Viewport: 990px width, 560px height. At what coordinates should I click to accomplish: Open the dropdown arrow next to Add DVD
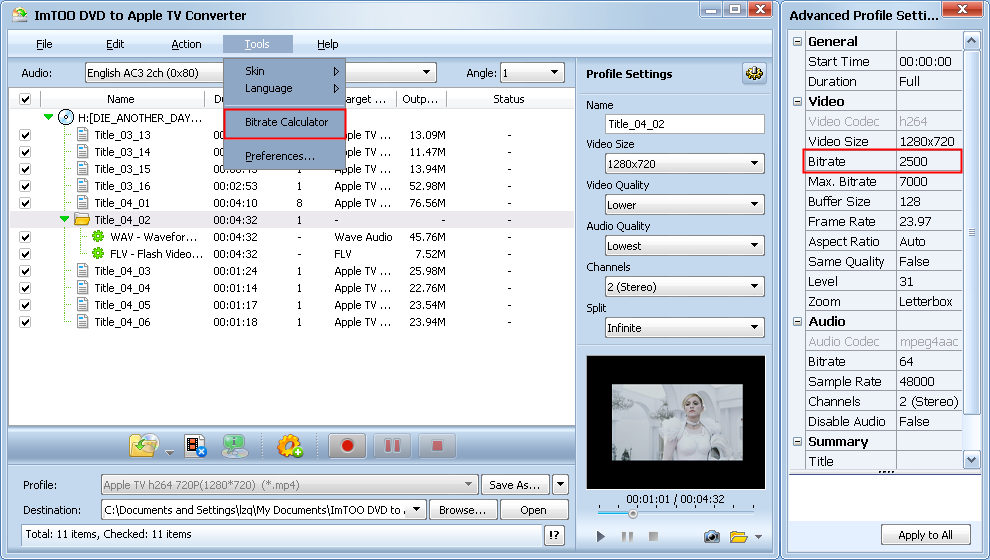pos(169,453)
